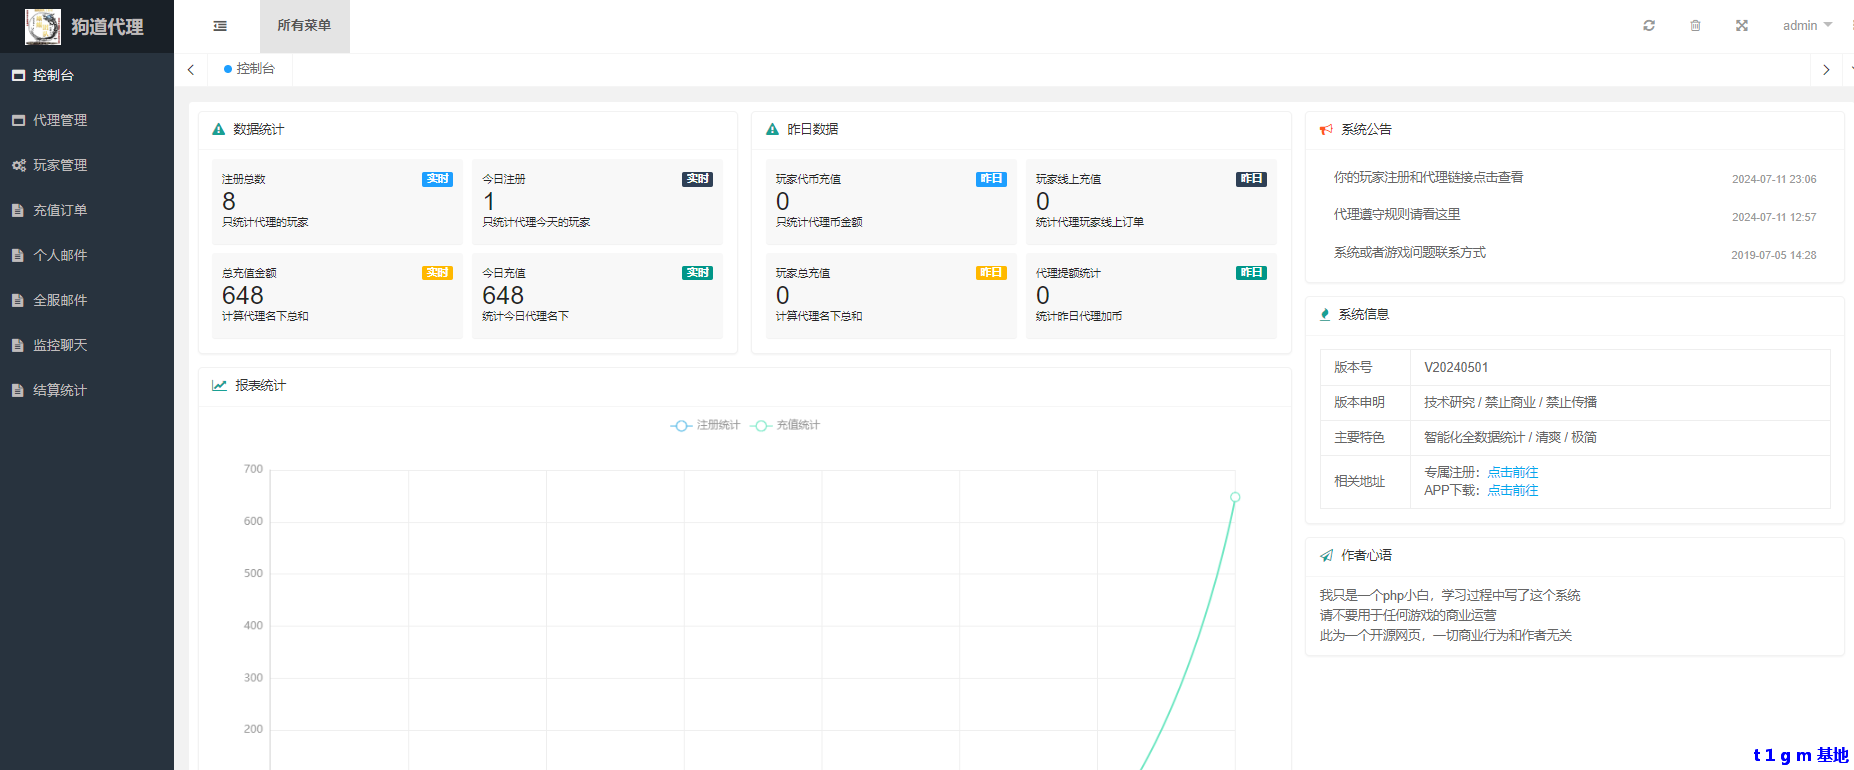1854x770 pixels.
Task: Click 智能化全数据统计 / 清爽 / 极简 text
Action: pos(1510,437)
